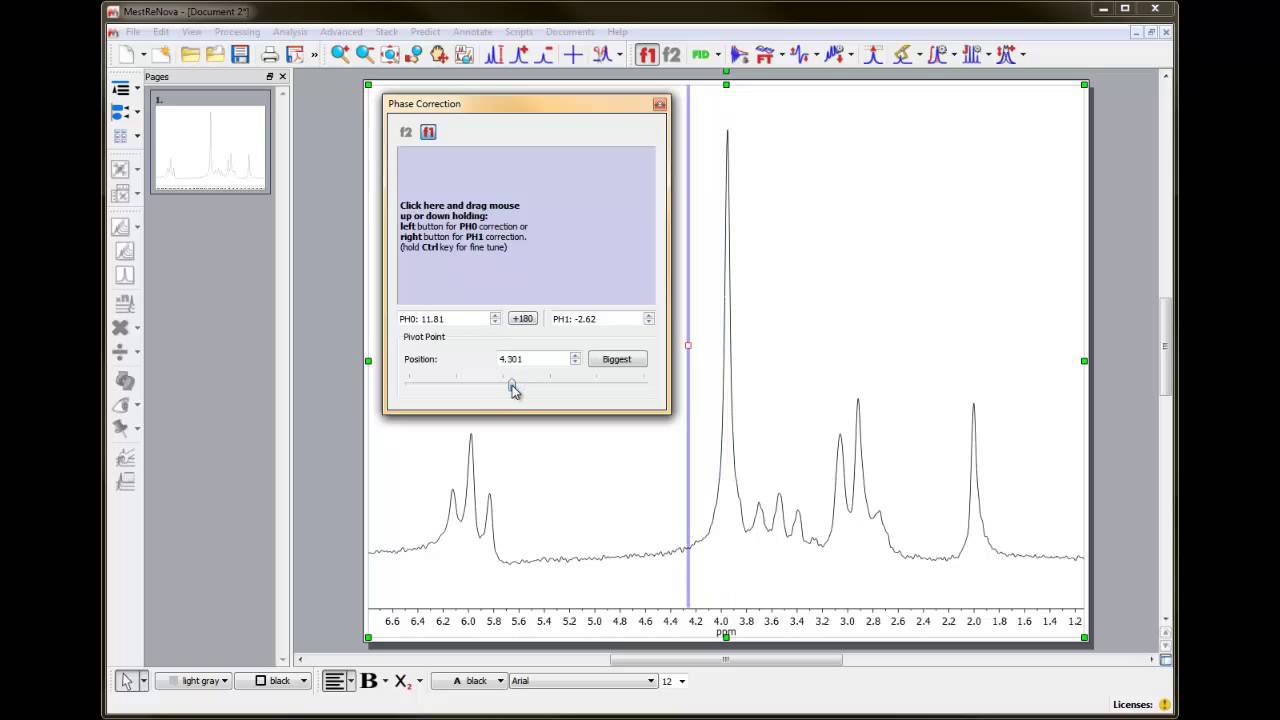
Task: Open the Processing menu
Action: pyautogui.click(x=237, y=32)
